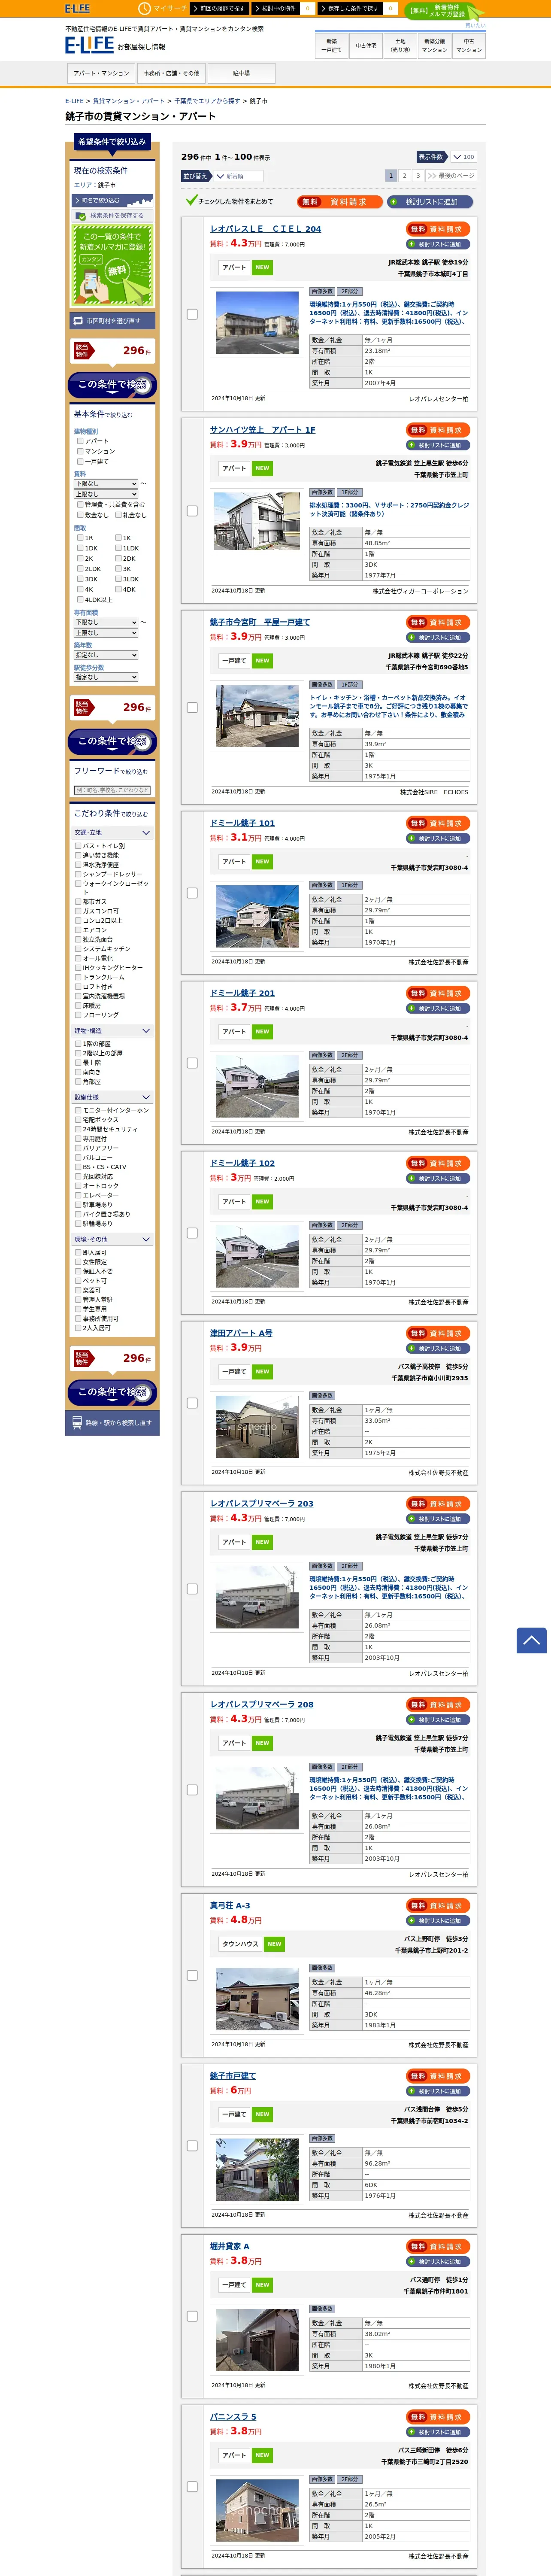Screen dimensions: 551x2576
Task: Go to the last results page
Action: coord(450,176)
